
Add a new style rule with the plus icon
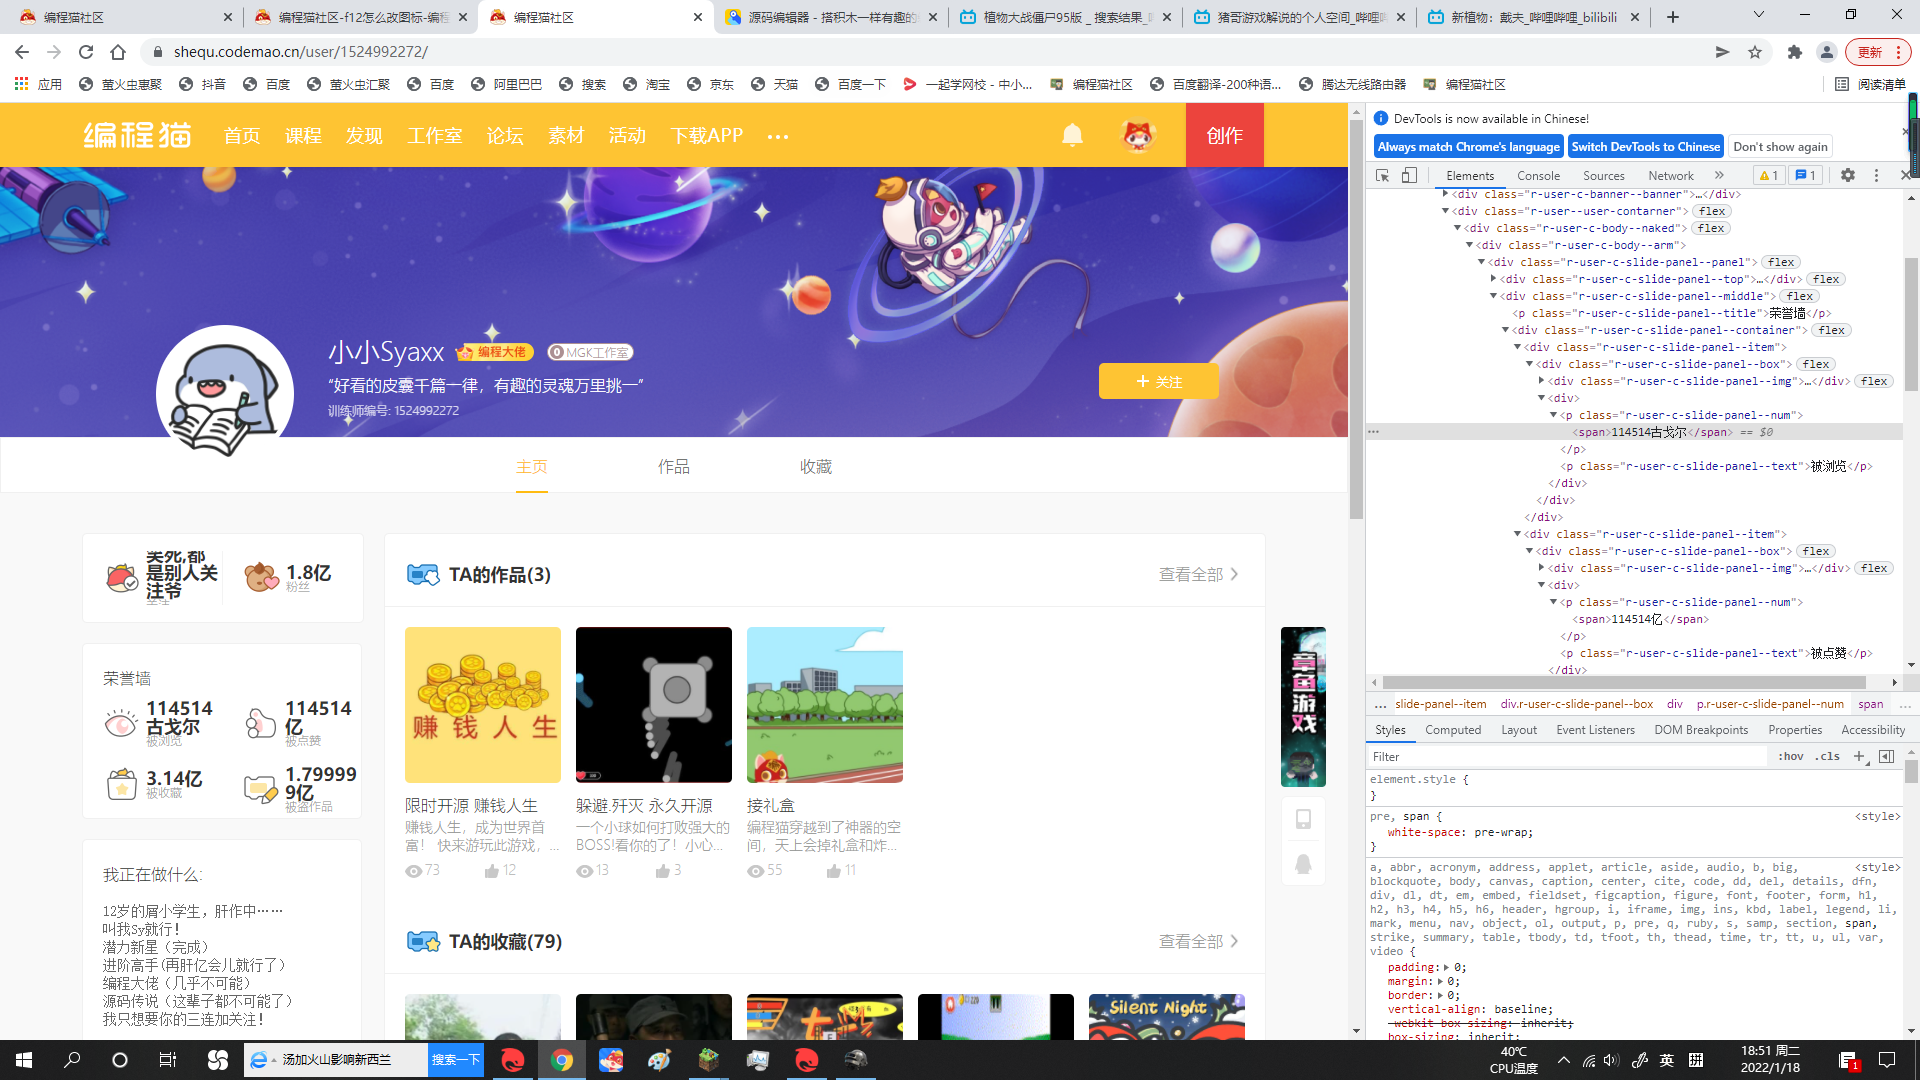[1859, 756]
